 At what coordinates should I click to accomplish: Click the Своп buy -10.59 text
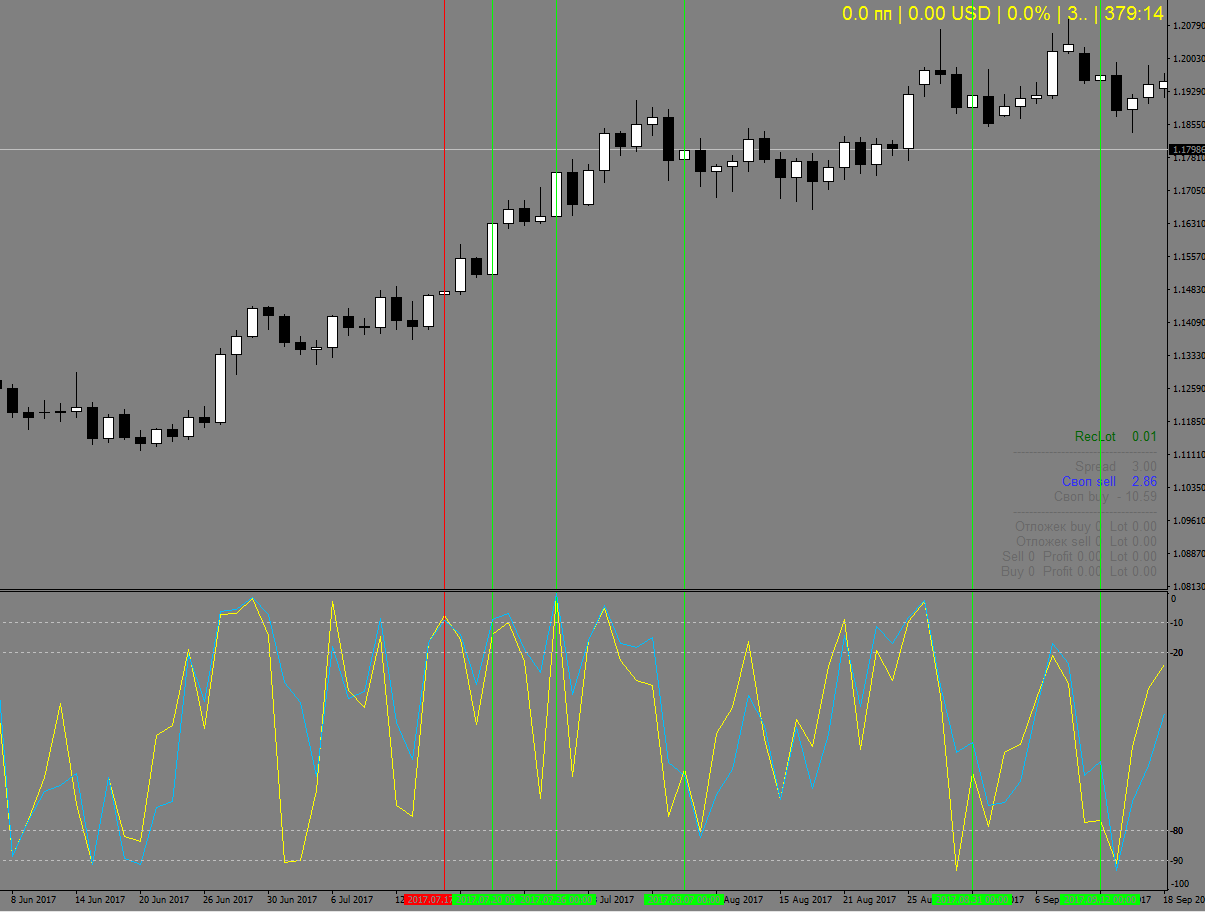coord(1105,496)
